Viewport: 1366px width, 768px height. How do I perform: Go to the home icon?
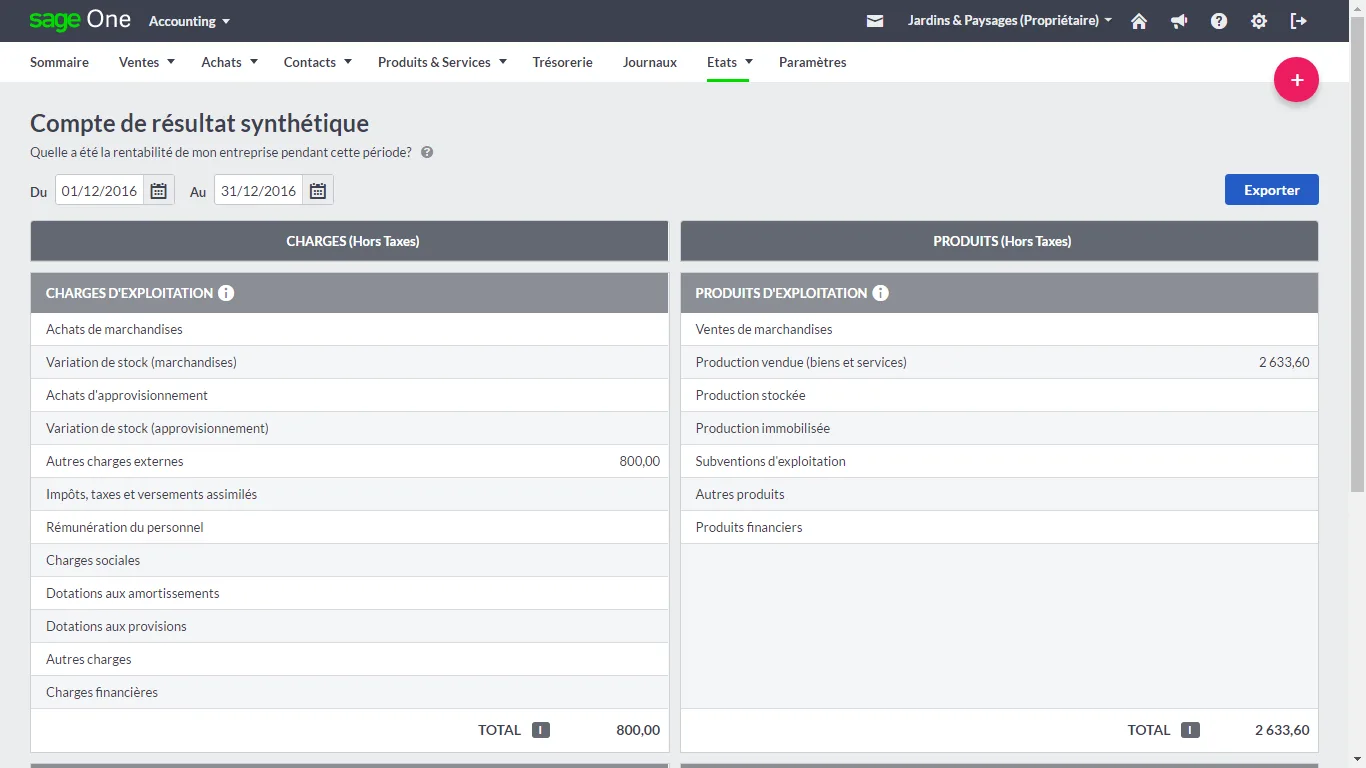click(1139, 21)
